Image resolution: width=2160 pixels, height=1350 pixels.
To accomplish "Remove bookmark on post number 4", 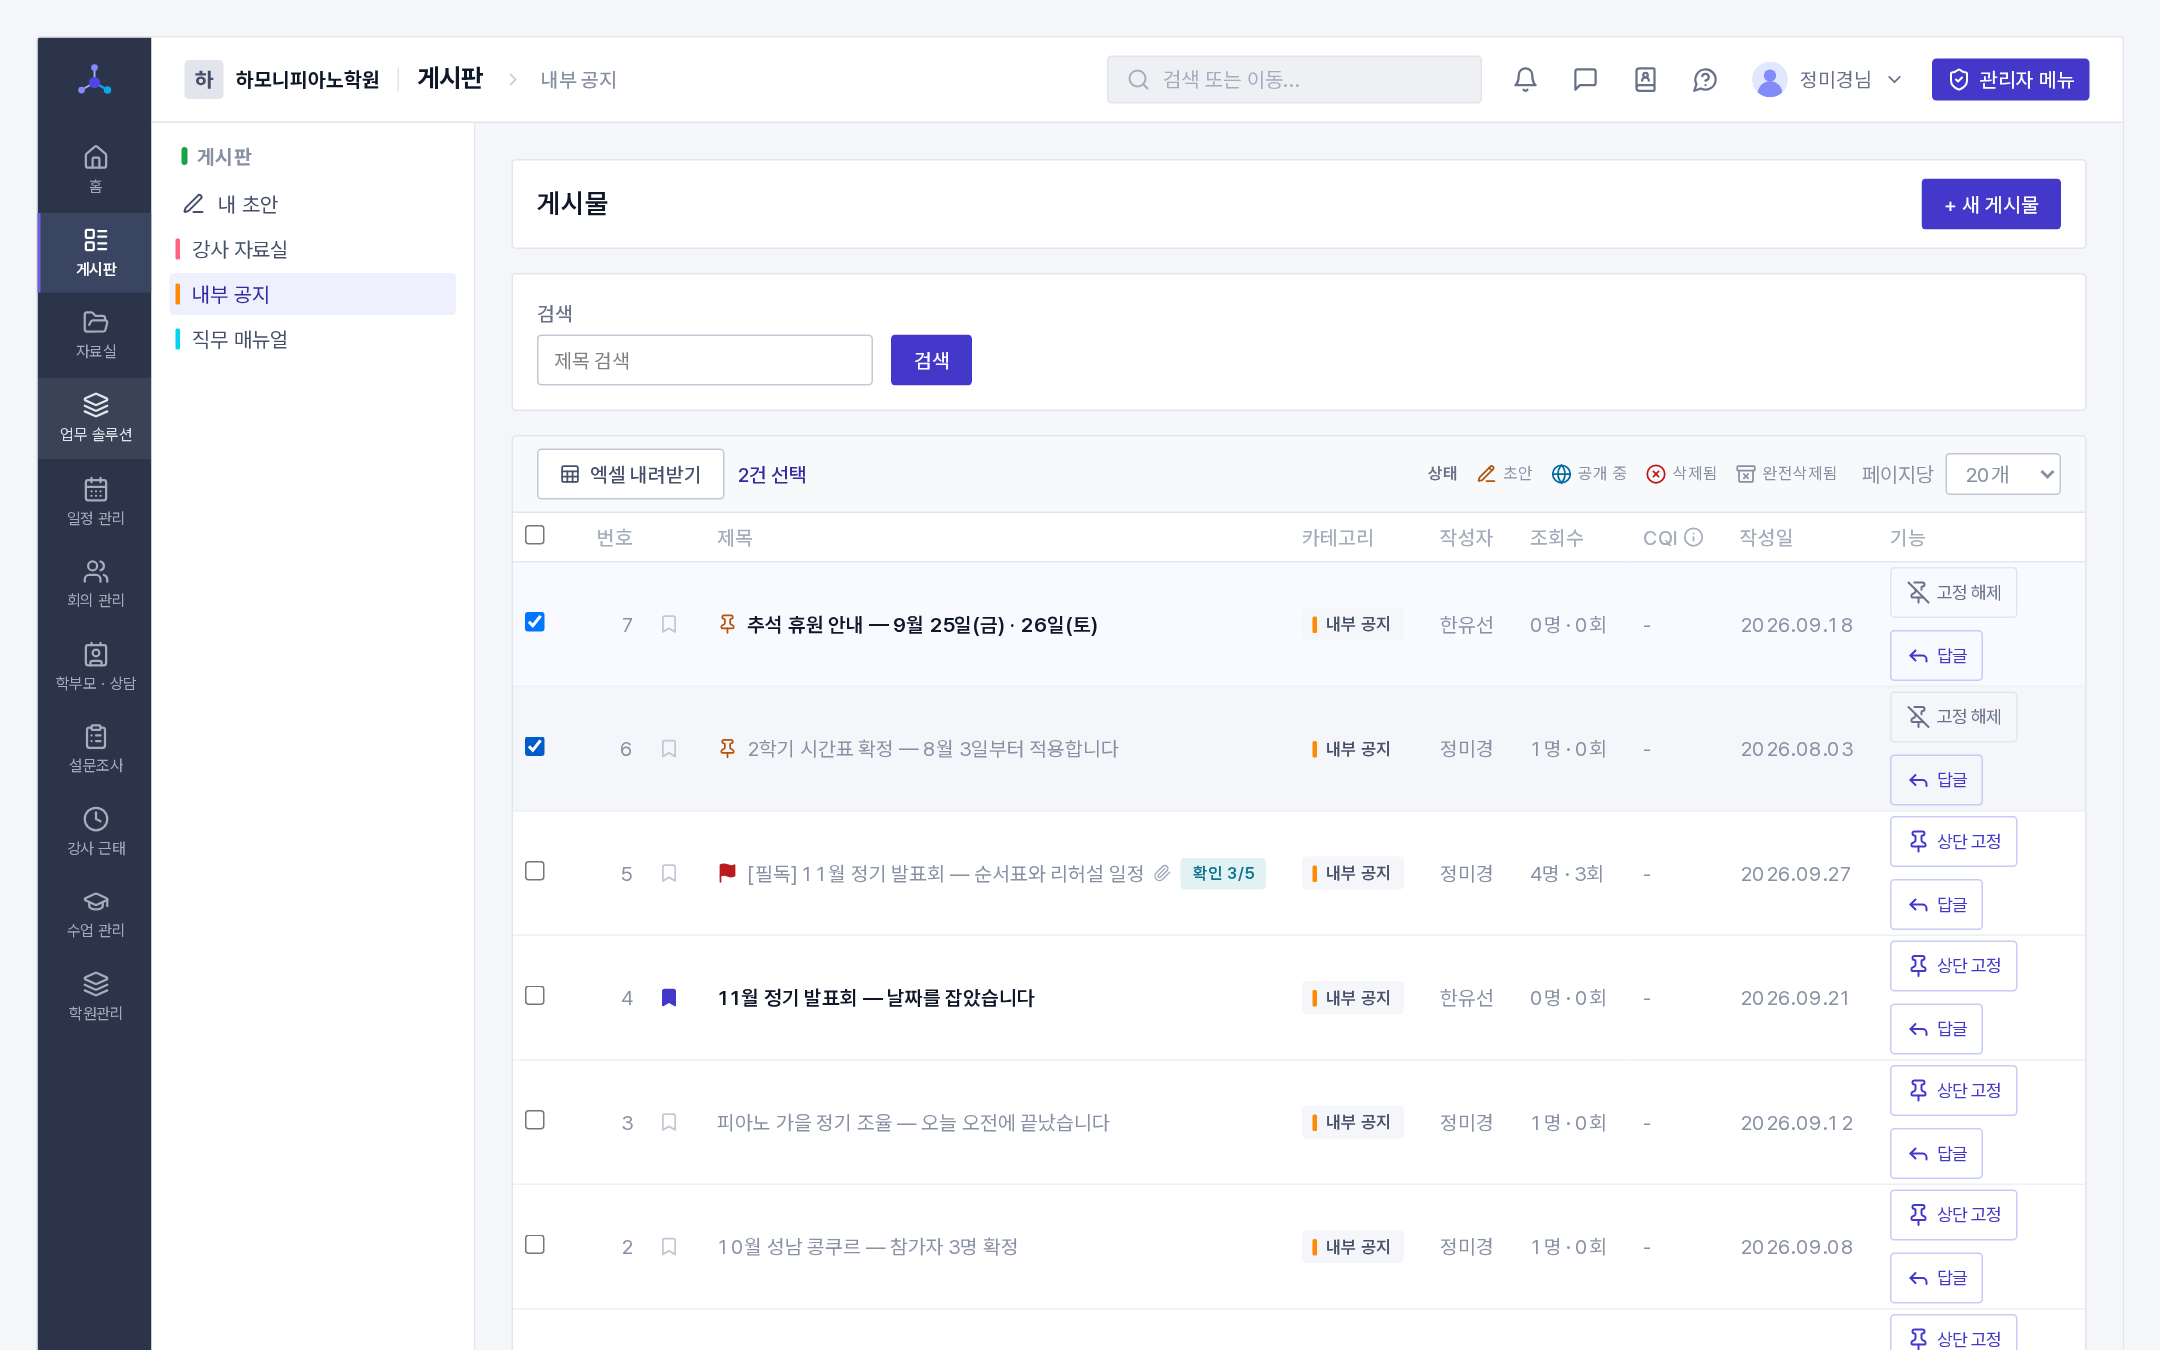I will [669, 998].
